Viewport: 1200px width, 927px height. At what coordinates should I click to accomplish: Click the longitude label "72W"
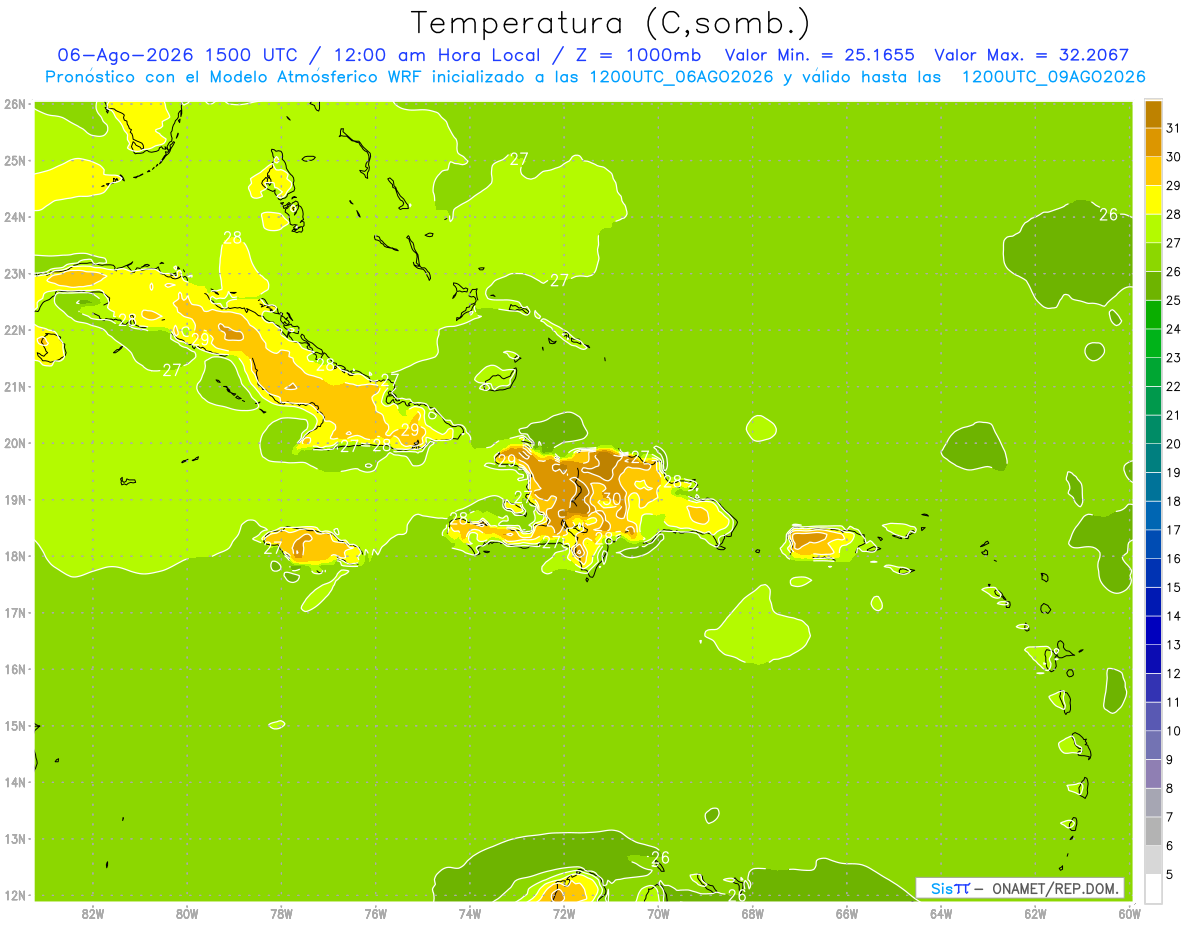(x=564, y=913)
